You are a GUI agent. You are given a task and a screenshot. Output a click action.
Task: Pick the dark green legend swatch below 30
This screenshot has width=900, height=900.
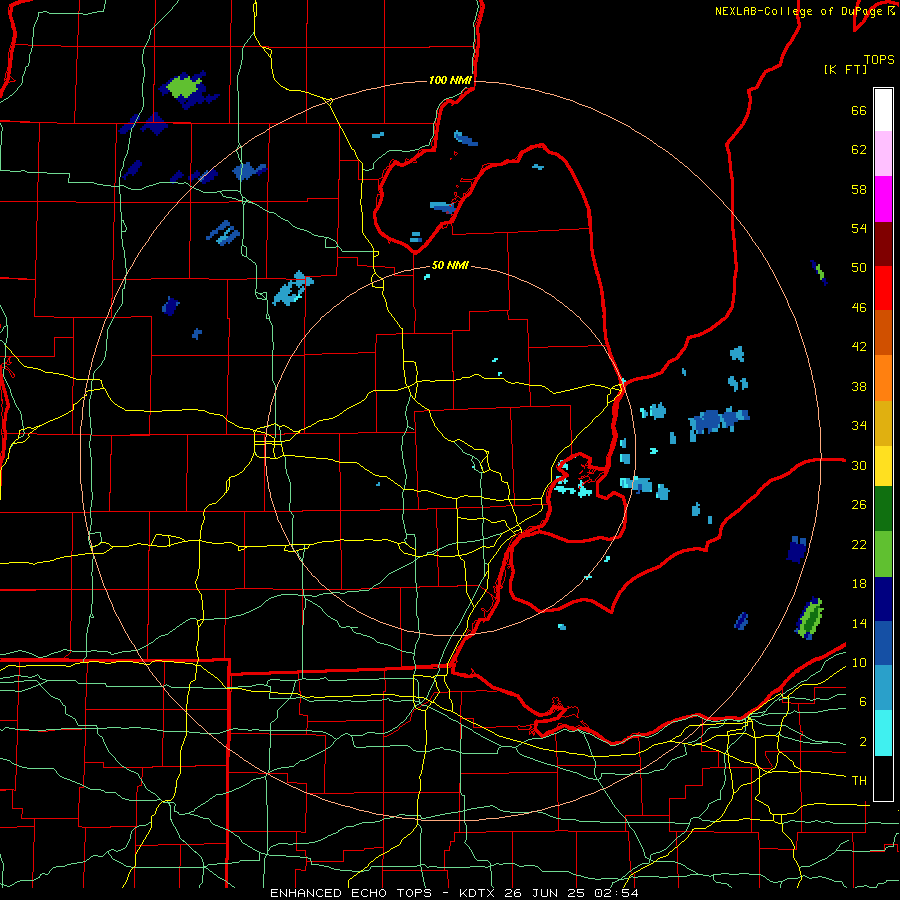[883, 509]
